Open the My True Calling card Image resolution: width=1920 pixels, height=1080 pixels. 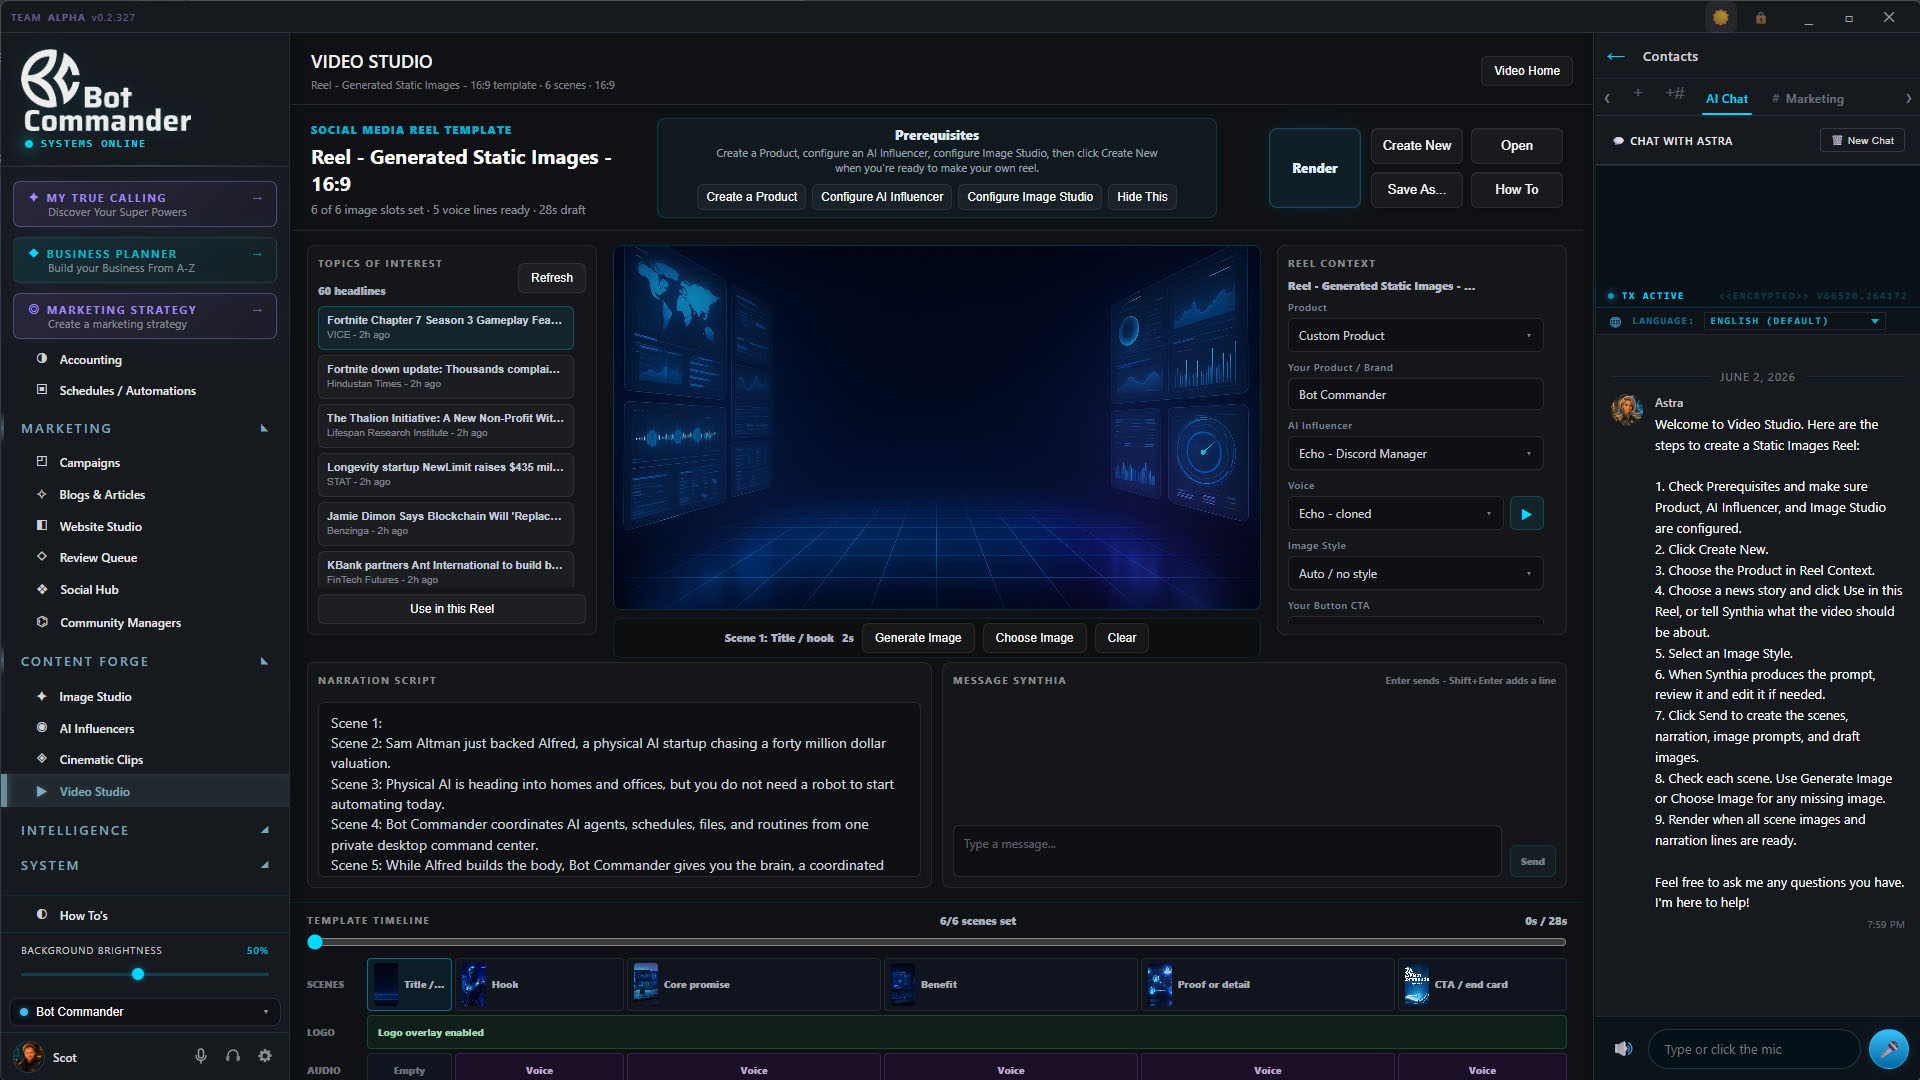(x=145, y=204)
